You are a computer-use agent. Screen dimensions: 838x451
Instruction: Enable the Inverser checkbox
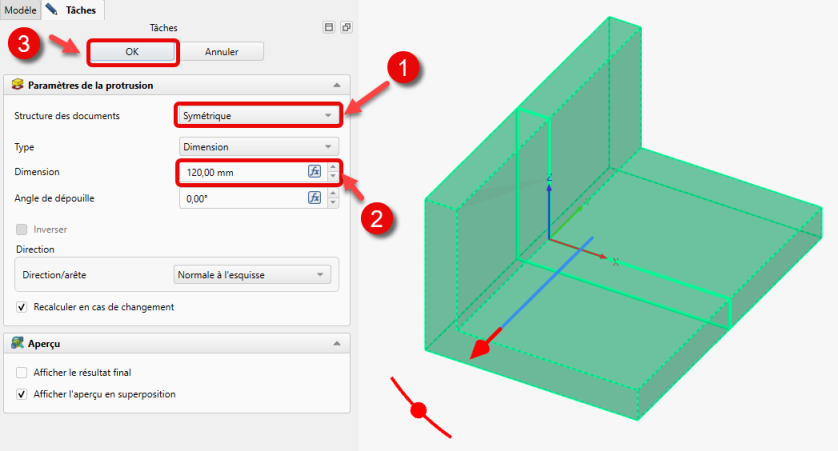coord(23,229)
